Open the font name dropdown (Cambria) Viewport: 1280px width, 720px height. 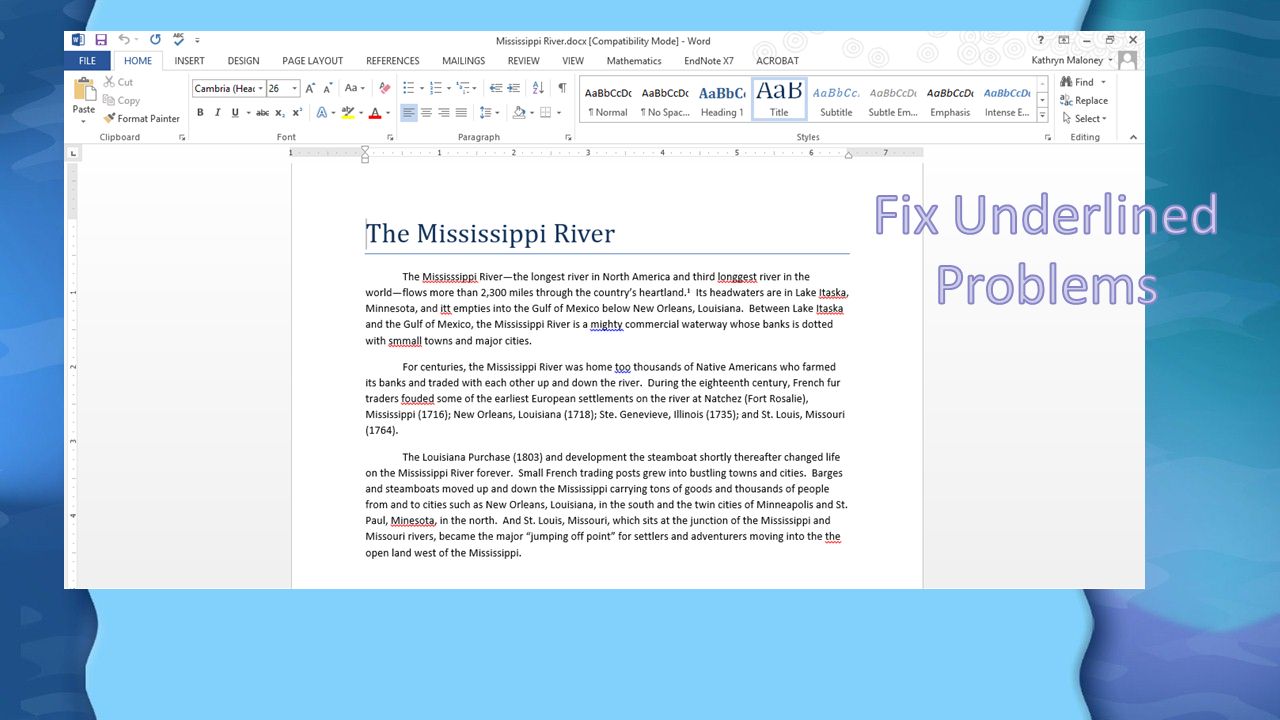(x=262, y=89)
